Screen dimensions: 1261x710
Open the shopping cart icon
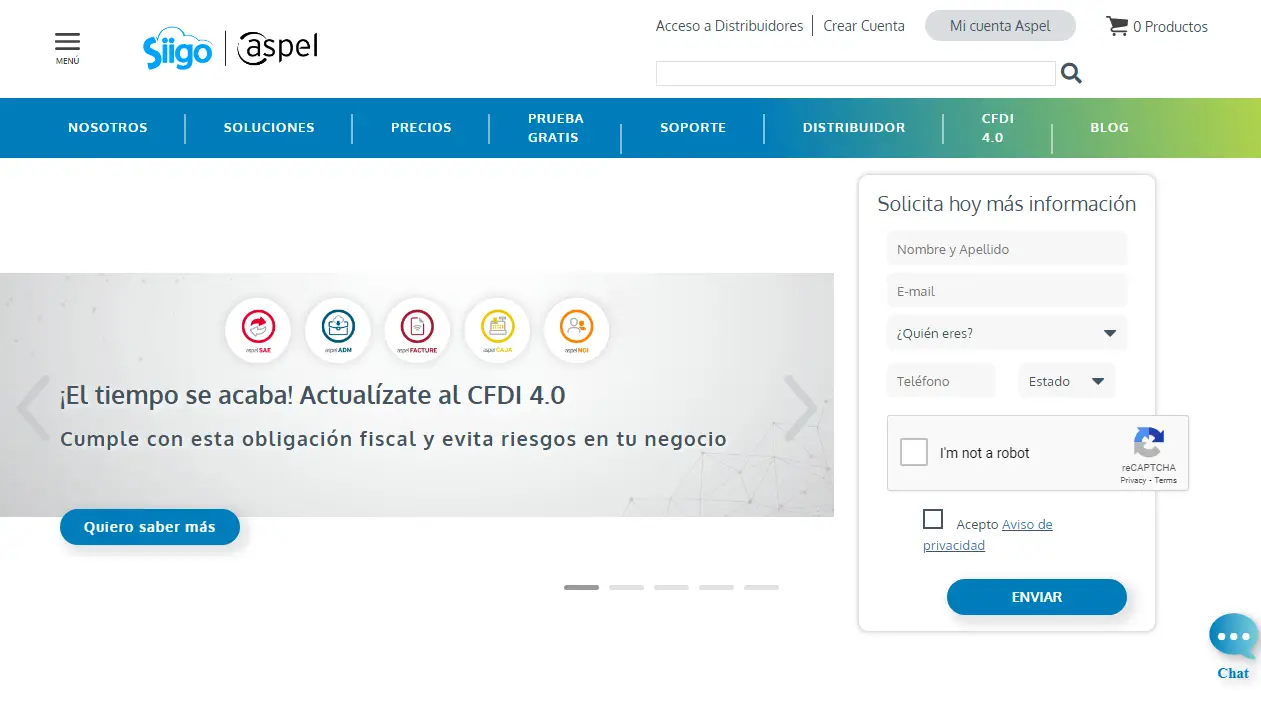[1117, 26]
